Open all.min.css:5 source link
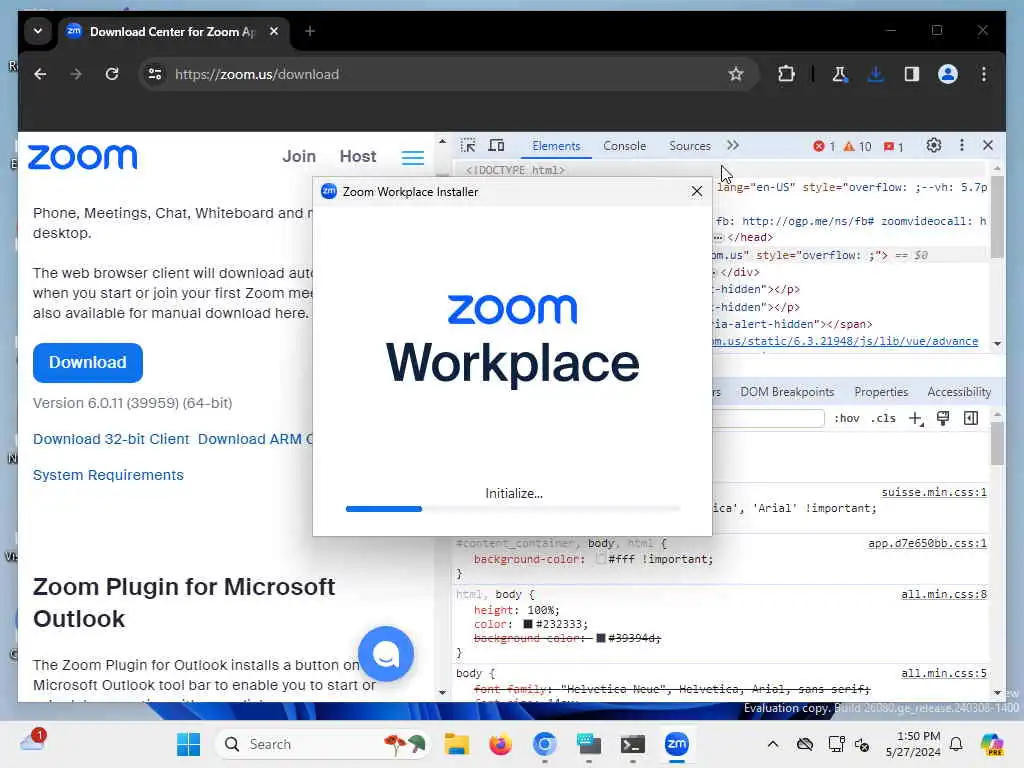 point(944,673)
